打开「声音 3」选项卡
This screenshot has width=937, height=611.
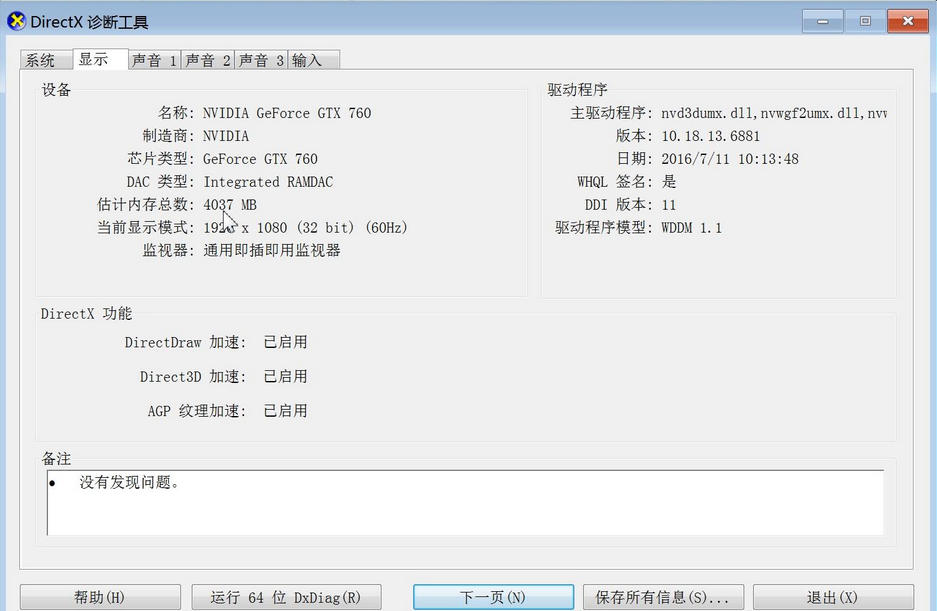point(261,59)
